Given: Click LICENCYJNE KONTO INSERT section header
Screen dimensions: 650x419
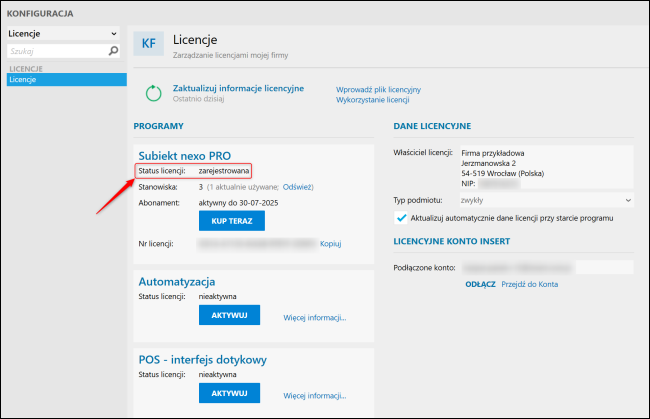Looking at the screenshot, I should [x=451, y=241].
